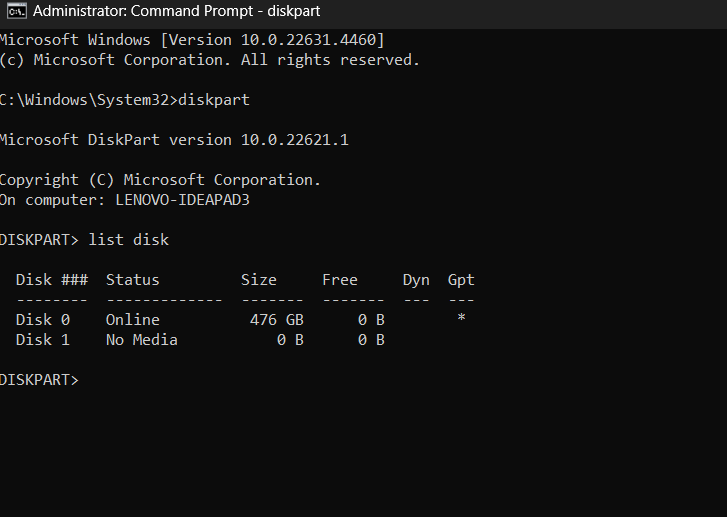Image resolution: width=727 pixels, height=517 pixels.
Task: Click the 'Disk 0' row label
Action: [43, 320]
